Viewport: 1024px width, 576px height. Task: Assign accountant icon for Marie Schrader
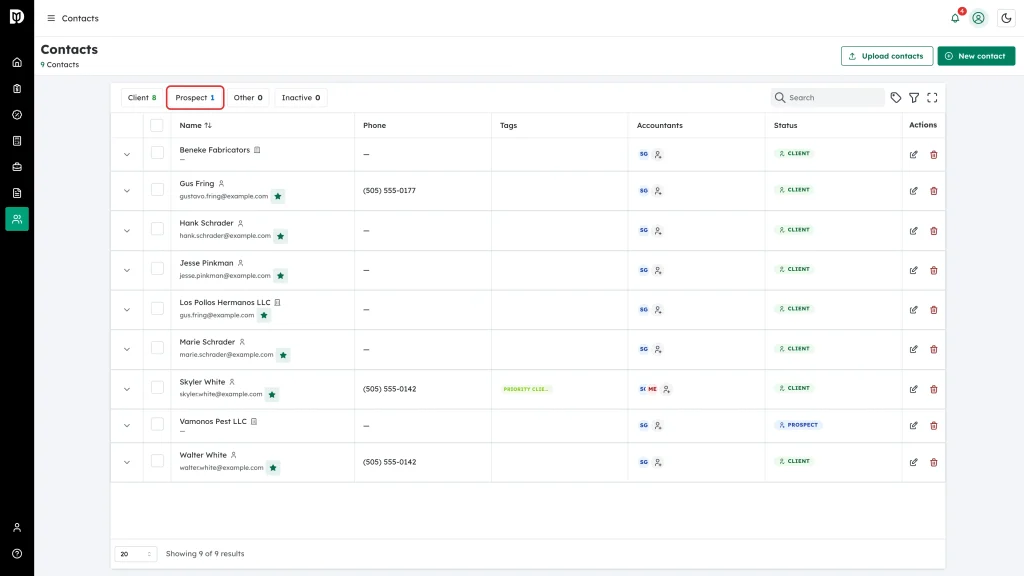[x=658, y=349]
